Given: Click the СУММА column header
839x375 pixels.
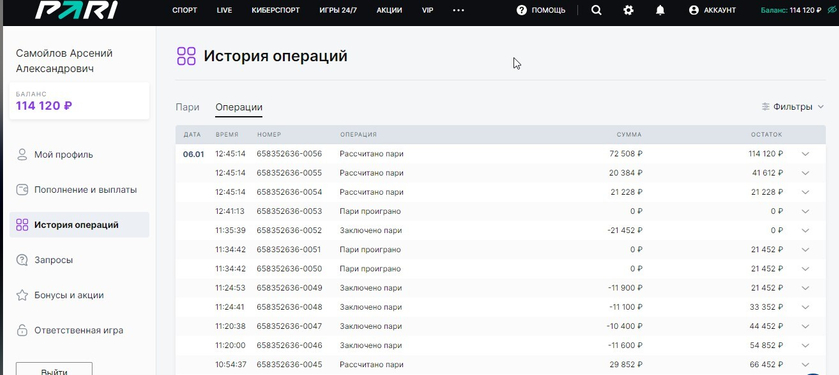Looking at the screenshot, I should click(629, 135).
